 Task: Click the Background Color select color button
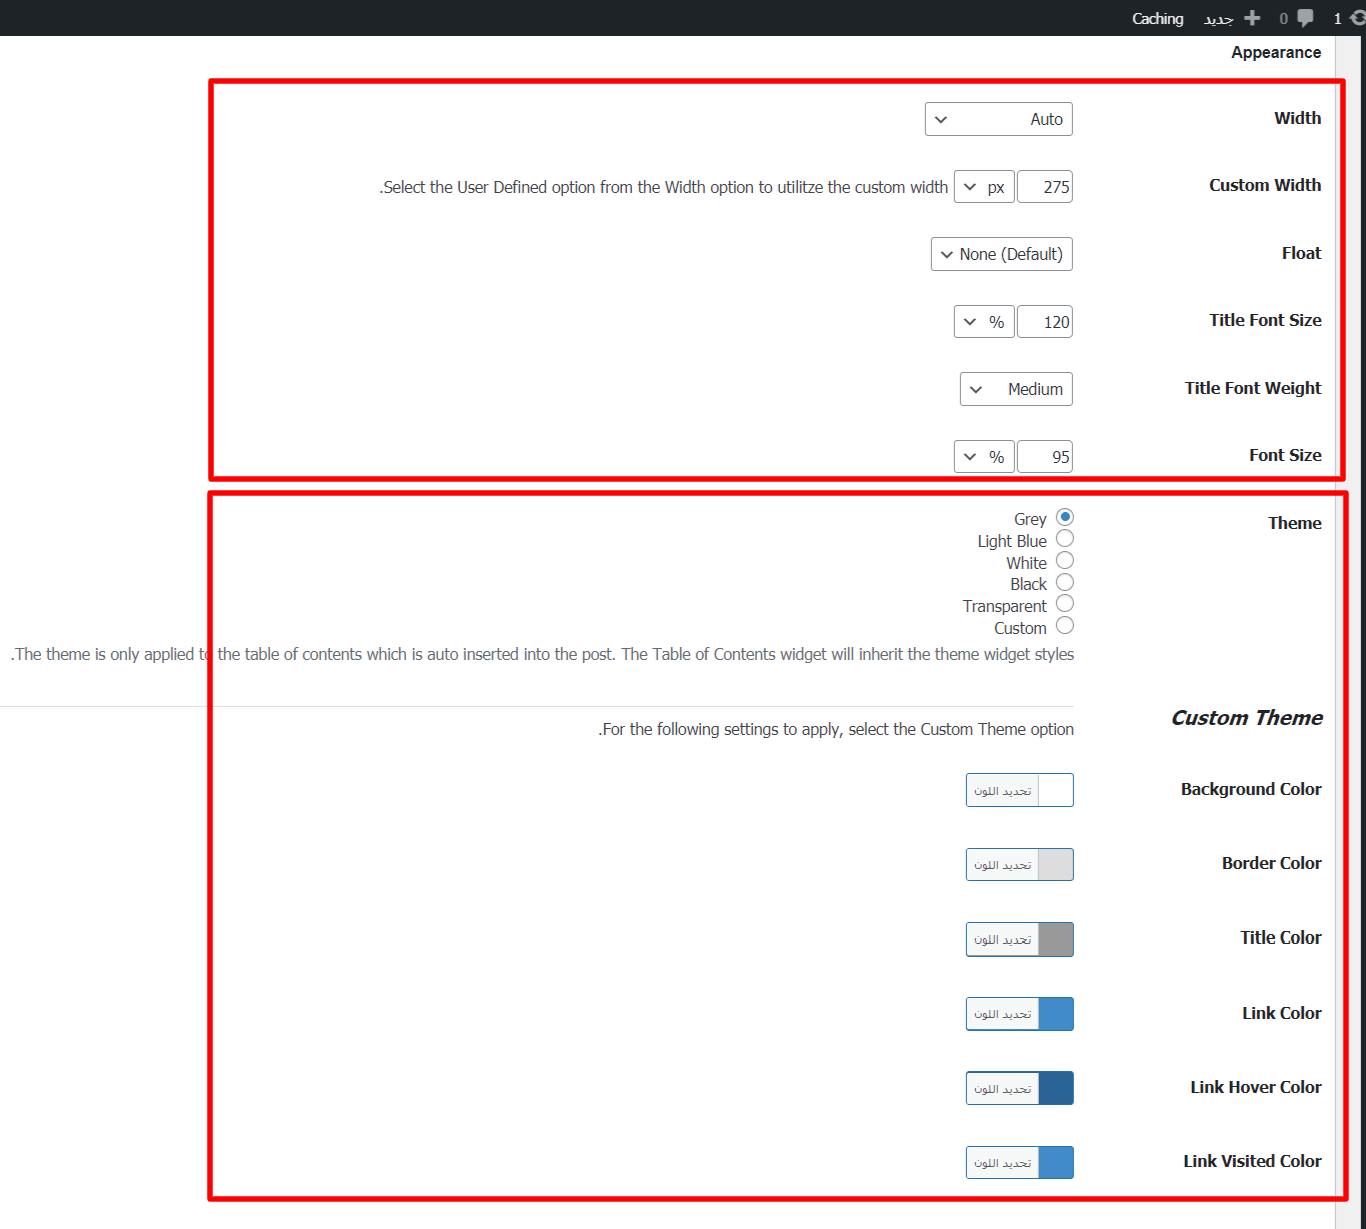(x=1003, y=790)
